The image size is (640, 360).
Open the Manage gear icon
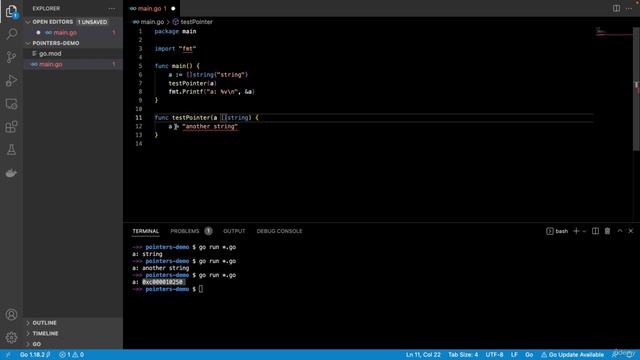coord(11,337)
